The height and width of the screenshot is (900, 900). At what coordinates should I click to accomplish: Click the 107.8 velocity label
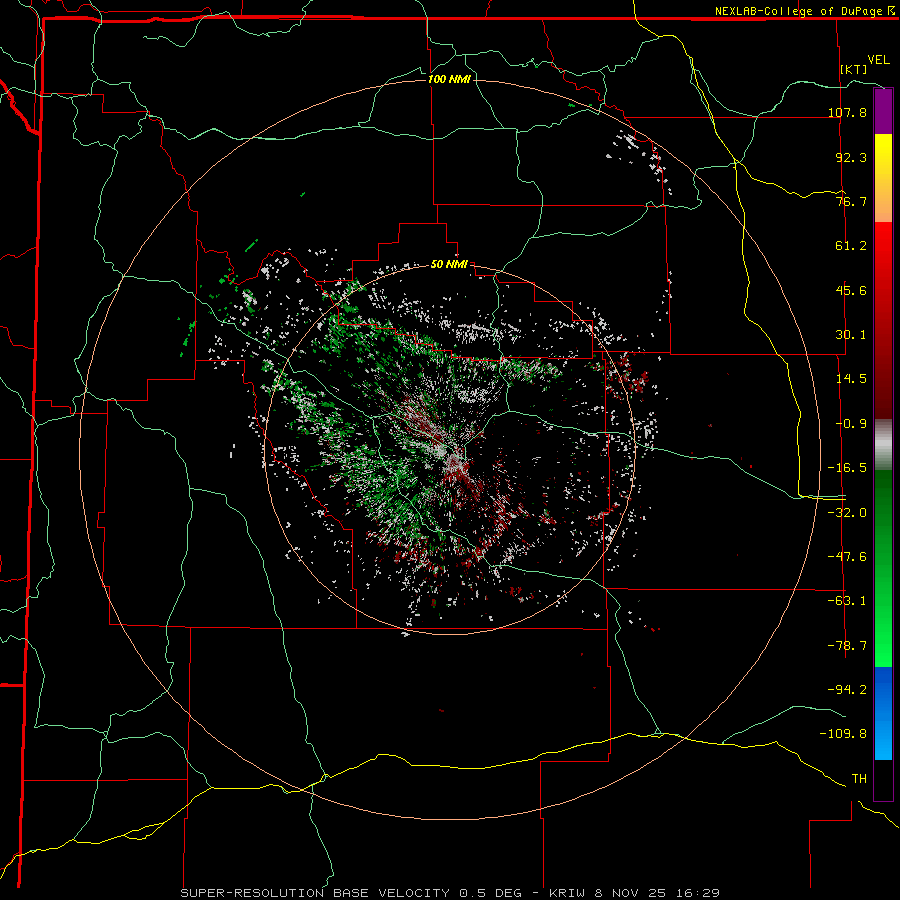(847, 112)
